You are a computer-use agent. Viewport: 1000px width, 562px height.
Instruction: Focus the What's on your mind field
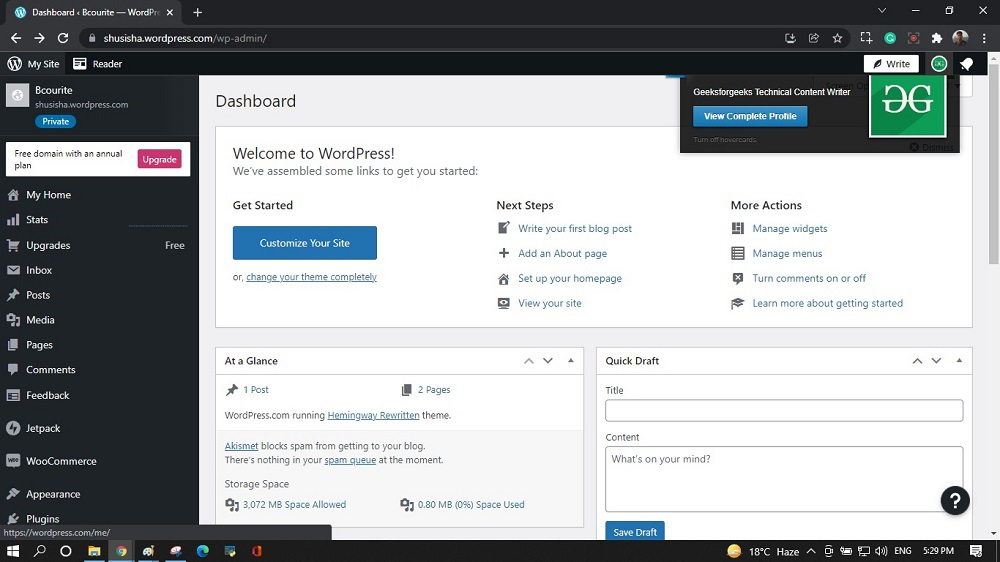click(x=784, y=479)
